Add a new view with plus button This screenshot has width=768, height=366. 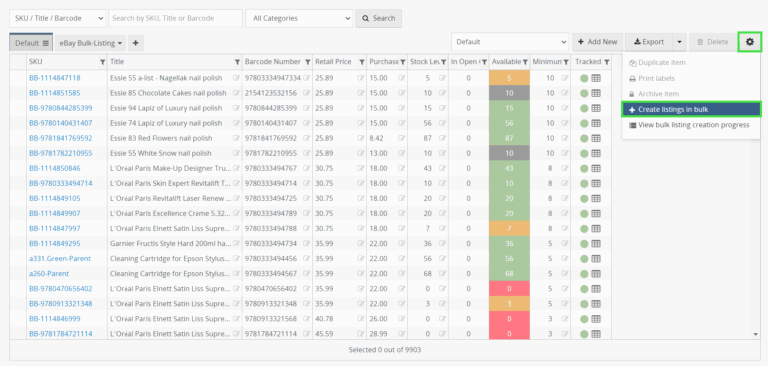click(x=136, y=43)
